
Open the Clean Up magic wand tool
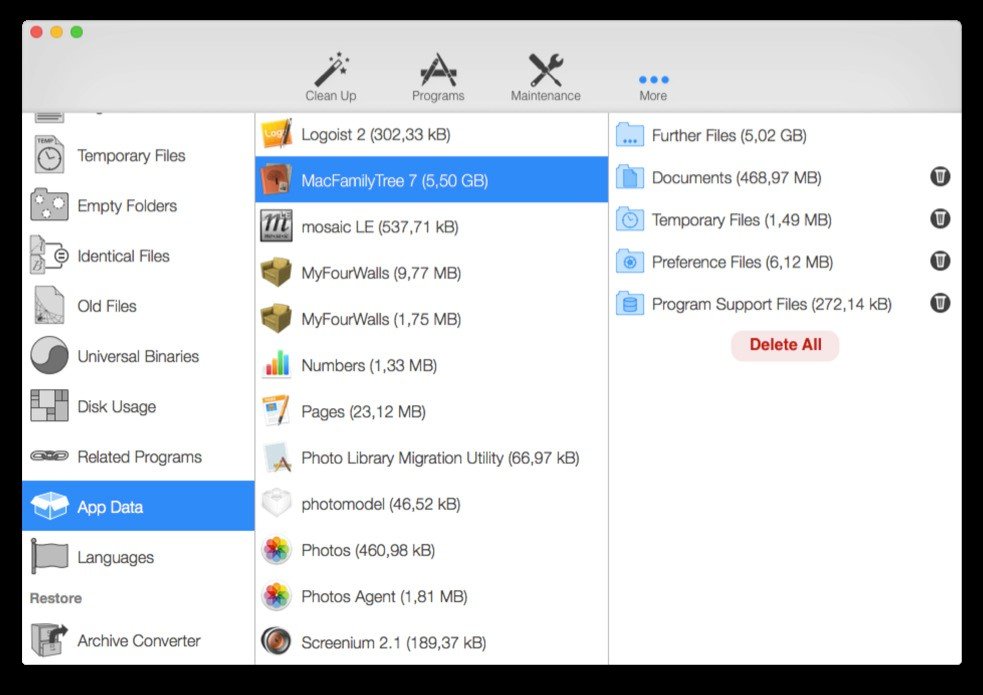click(331, 76)
